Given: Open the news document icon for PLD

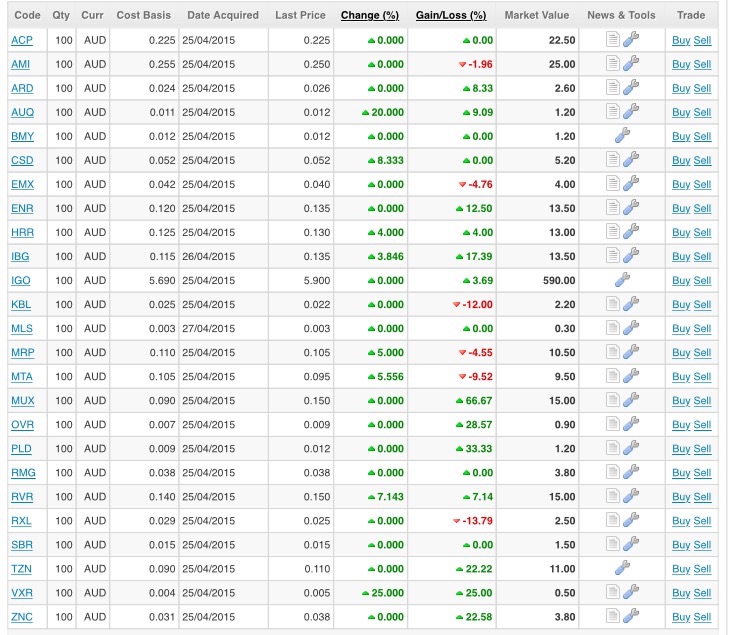Looking at the screenshot, I should pos(613,448).
